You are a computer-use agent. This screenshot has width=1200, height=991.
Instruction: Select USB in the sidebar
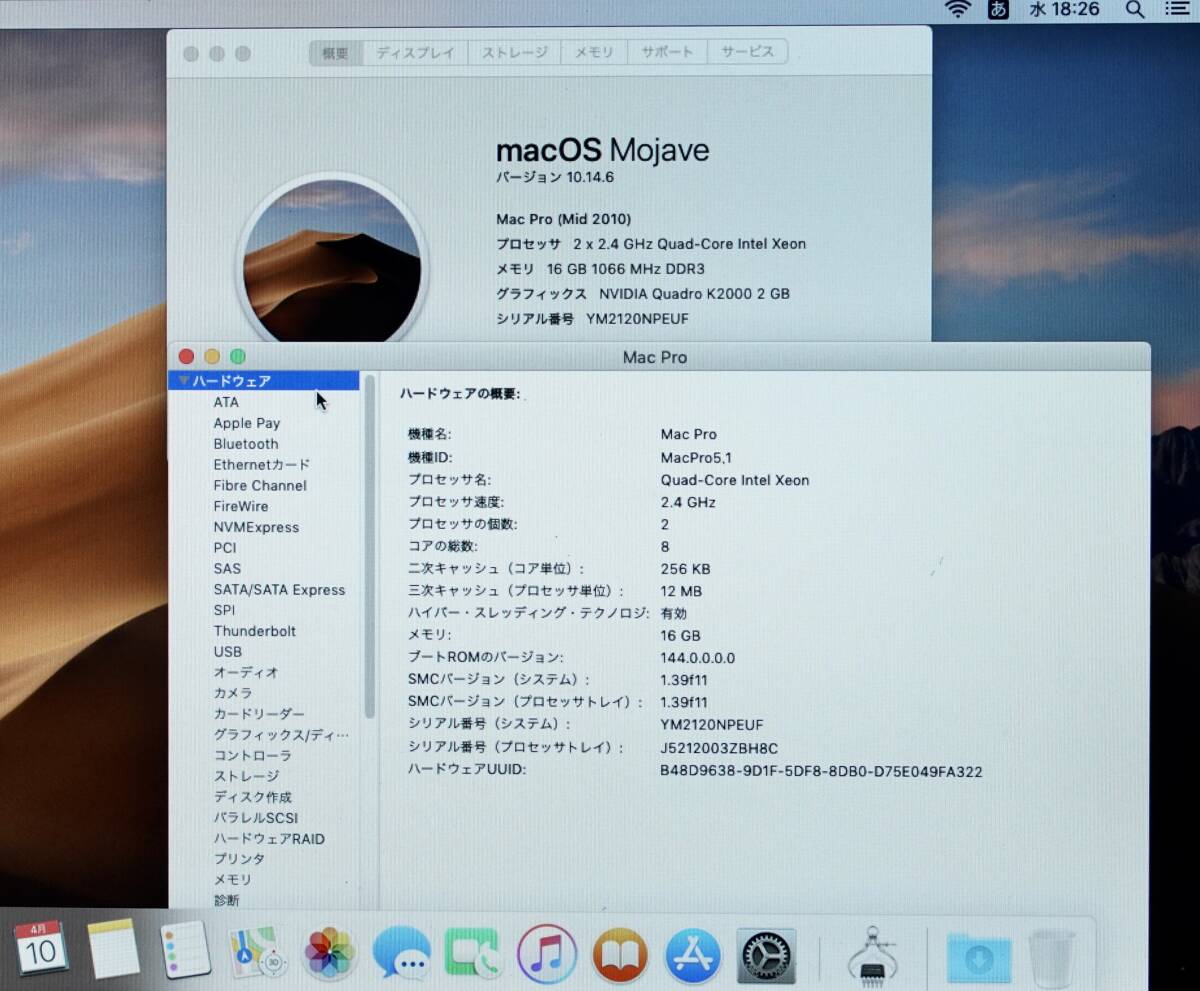[227, 651]
